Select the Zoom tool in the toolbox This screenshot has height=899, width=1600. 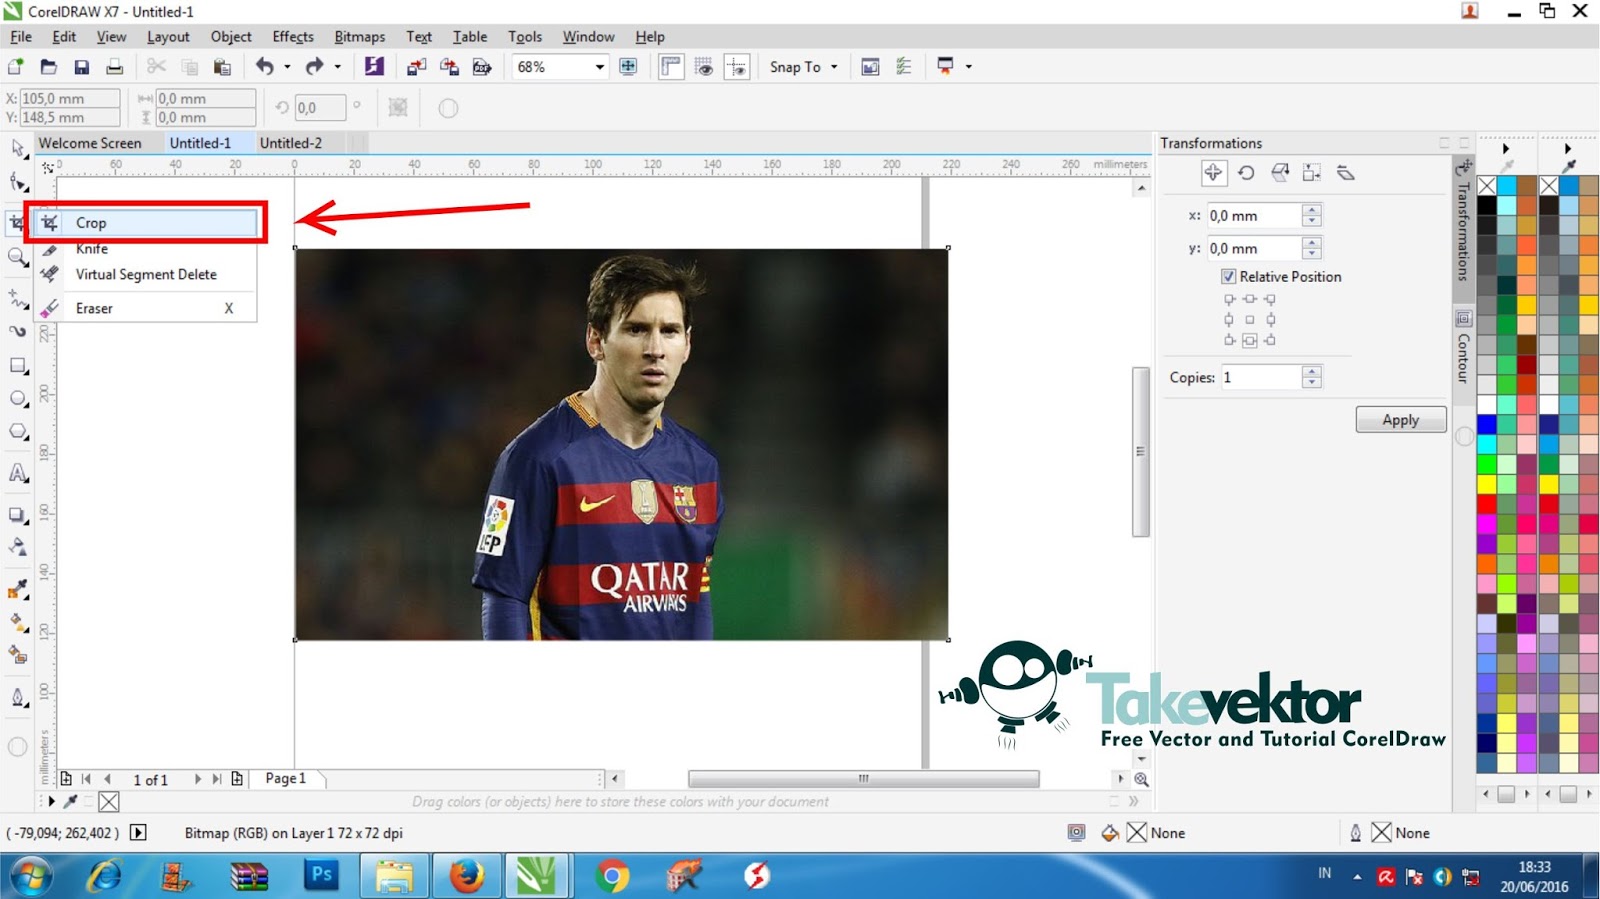pyautogui.click(x=18, y=258)
